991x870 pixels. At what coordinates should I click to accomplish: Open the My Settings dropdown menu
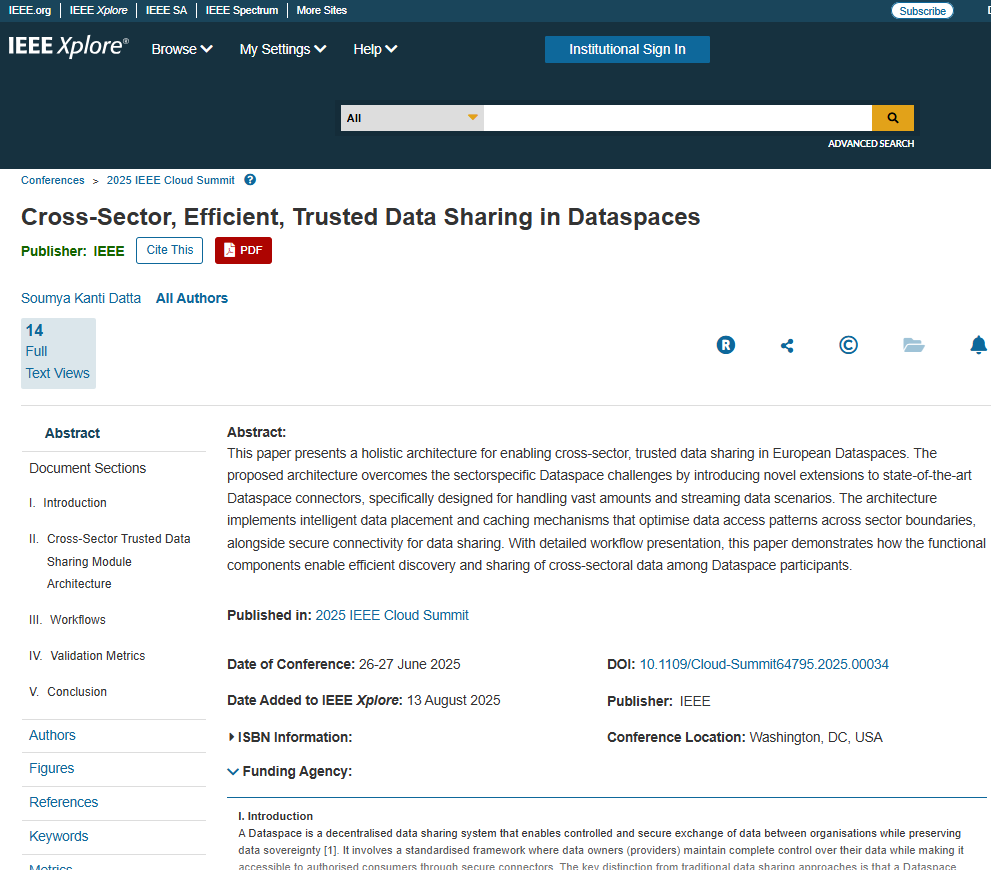pos(283,49)
